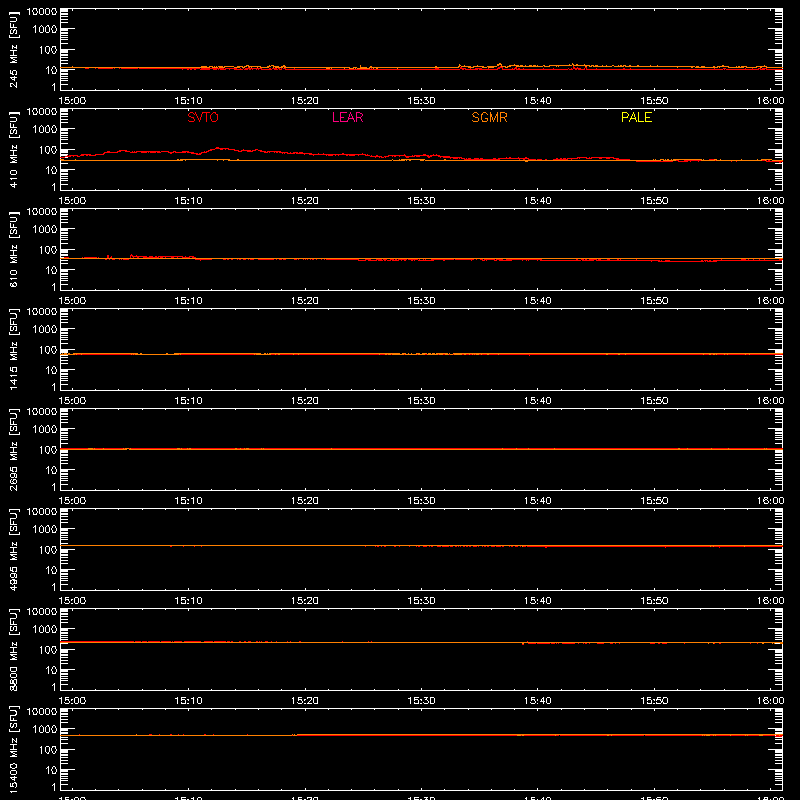Screen dimensions: 800x800
Task: Select the 8800 MHz [SFU] axis title
Action: tap(13, 649)
